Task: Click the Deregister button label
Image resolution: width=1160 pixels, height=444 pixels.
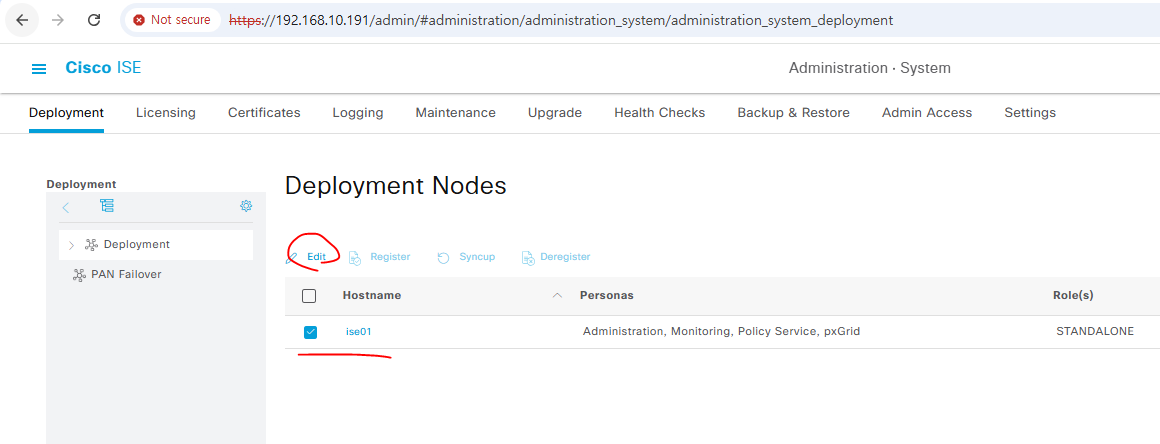Action: tap(565, 257)
